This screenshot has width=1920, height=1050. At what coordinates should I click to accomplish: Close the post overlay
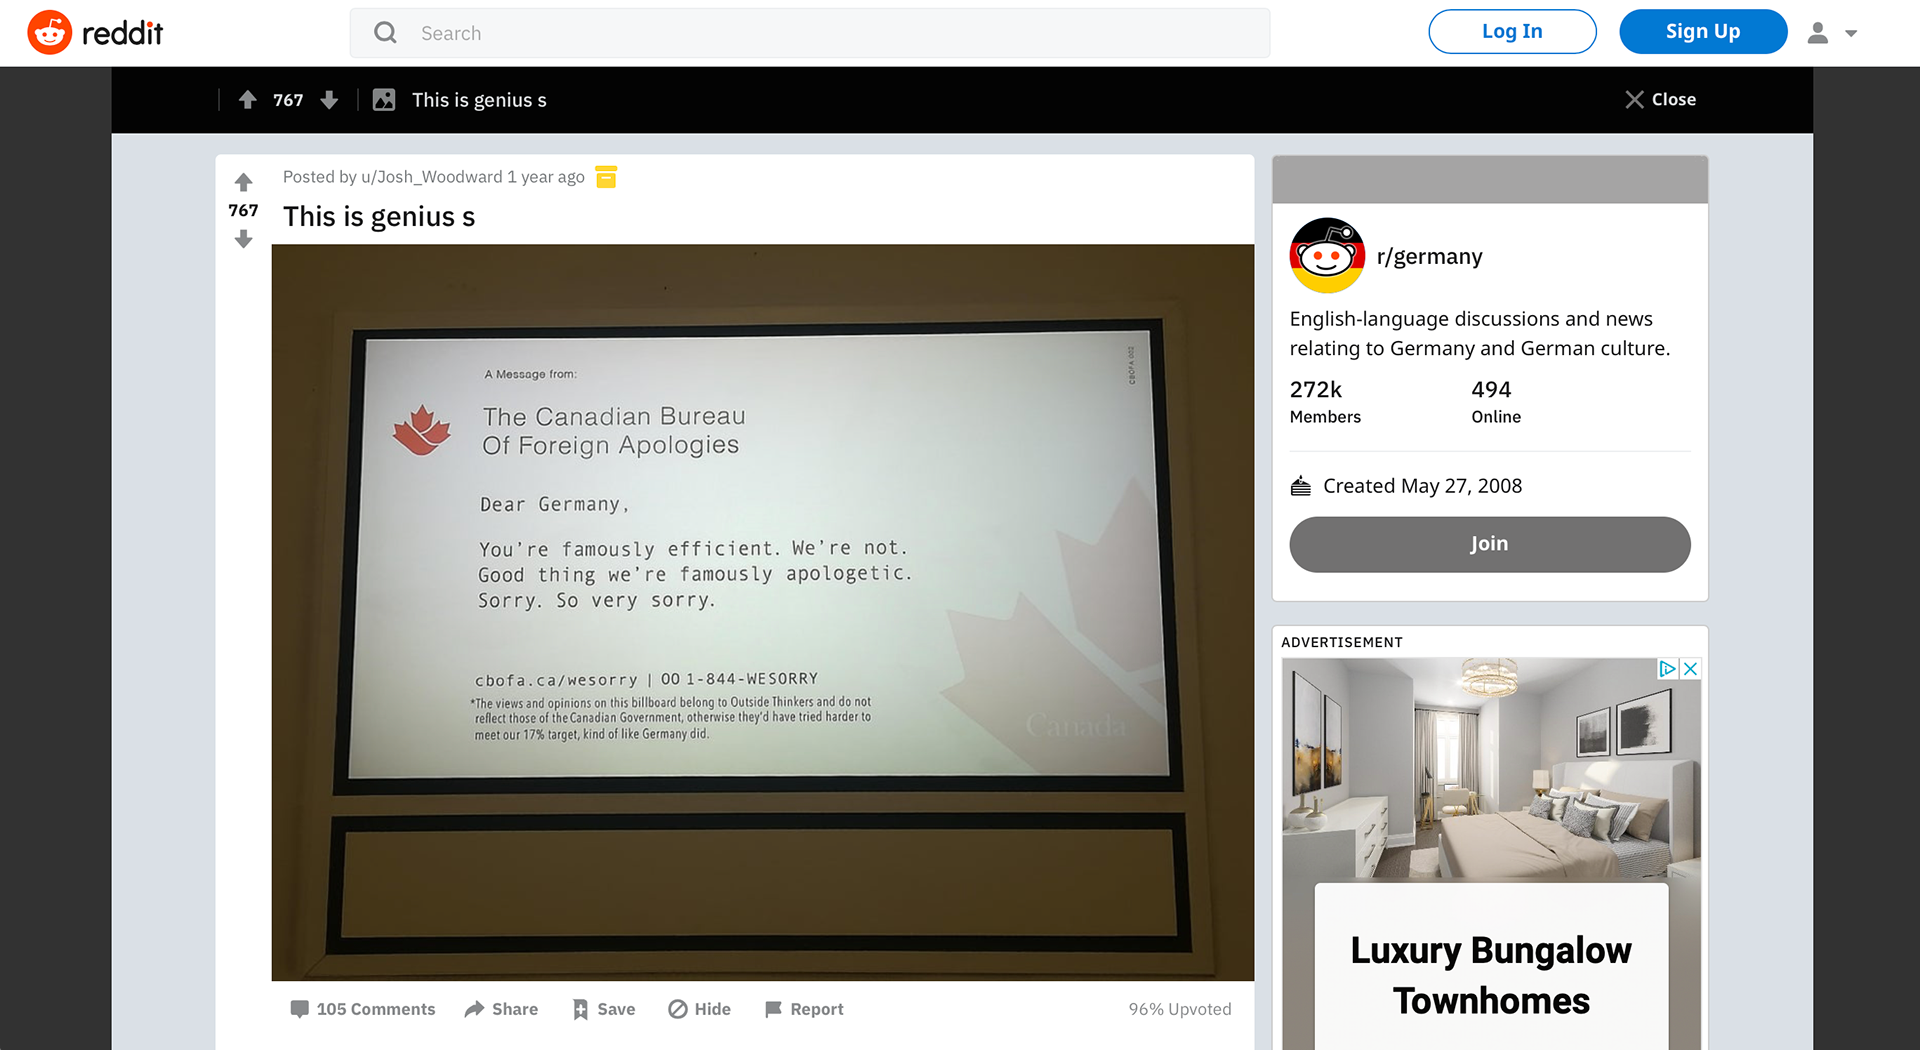[x=1660, y=99]
